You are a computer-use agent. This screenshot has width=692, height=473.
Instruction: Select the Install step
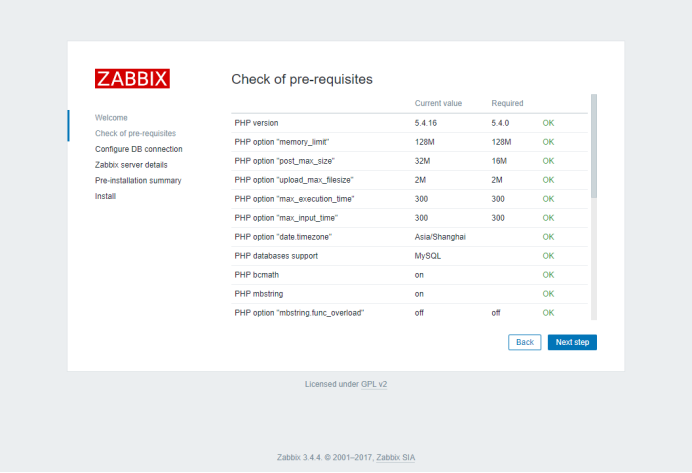[x=105, y=196]
